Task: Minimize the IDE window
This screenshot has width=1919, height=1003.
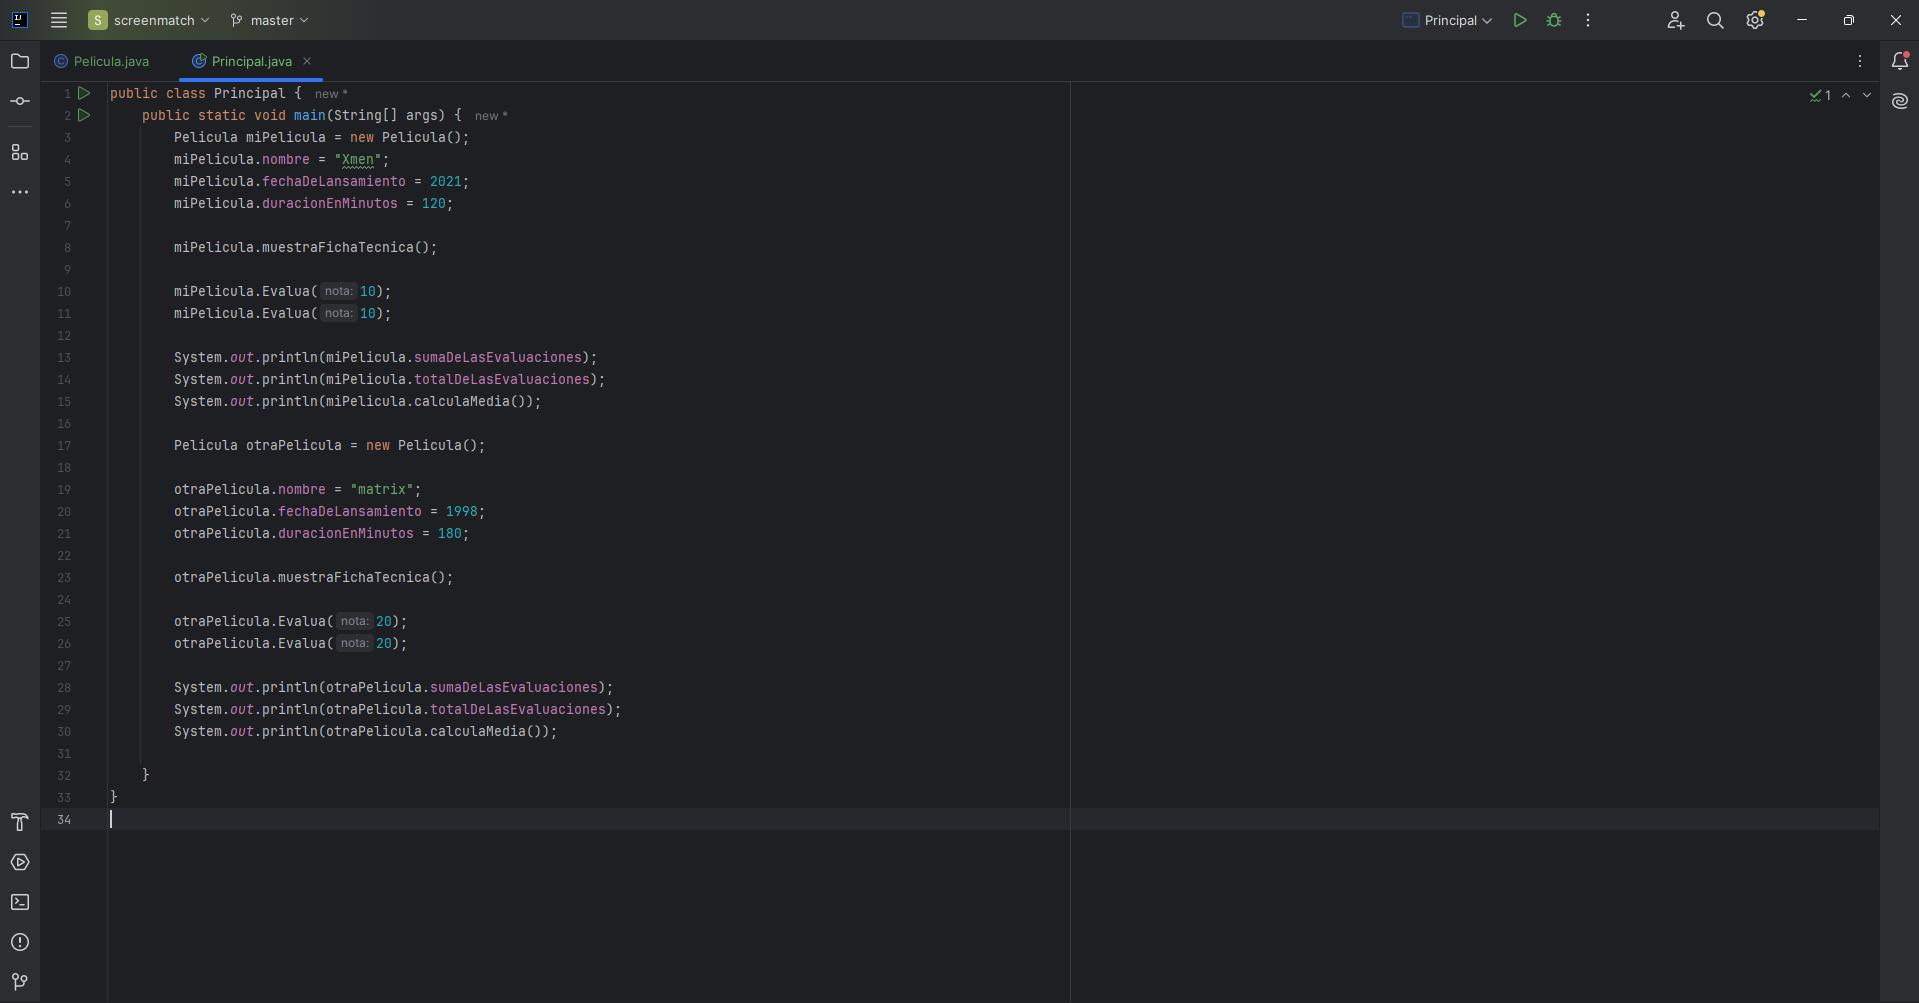Action: click(1802, 20)
